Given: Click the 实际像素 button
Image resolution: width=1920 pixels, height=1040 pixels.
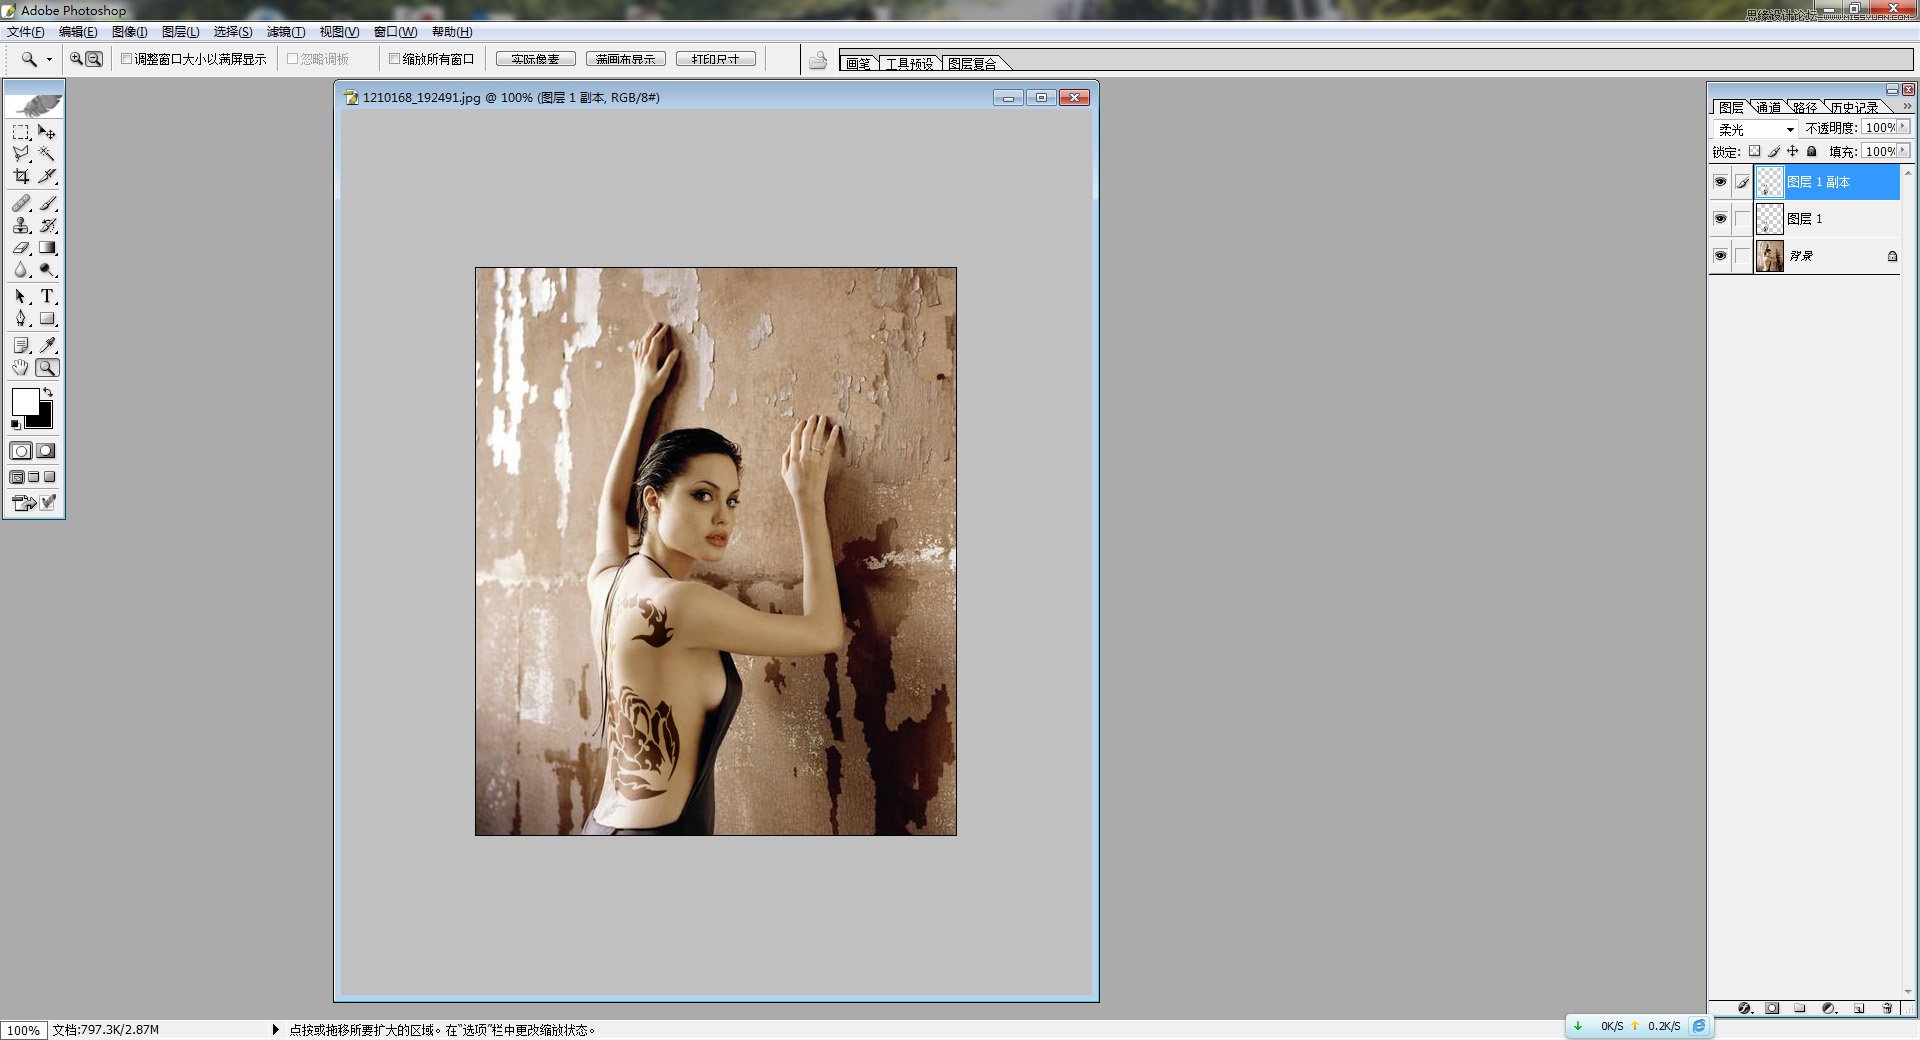Looking at the screenshot, I should pos(536,59).
